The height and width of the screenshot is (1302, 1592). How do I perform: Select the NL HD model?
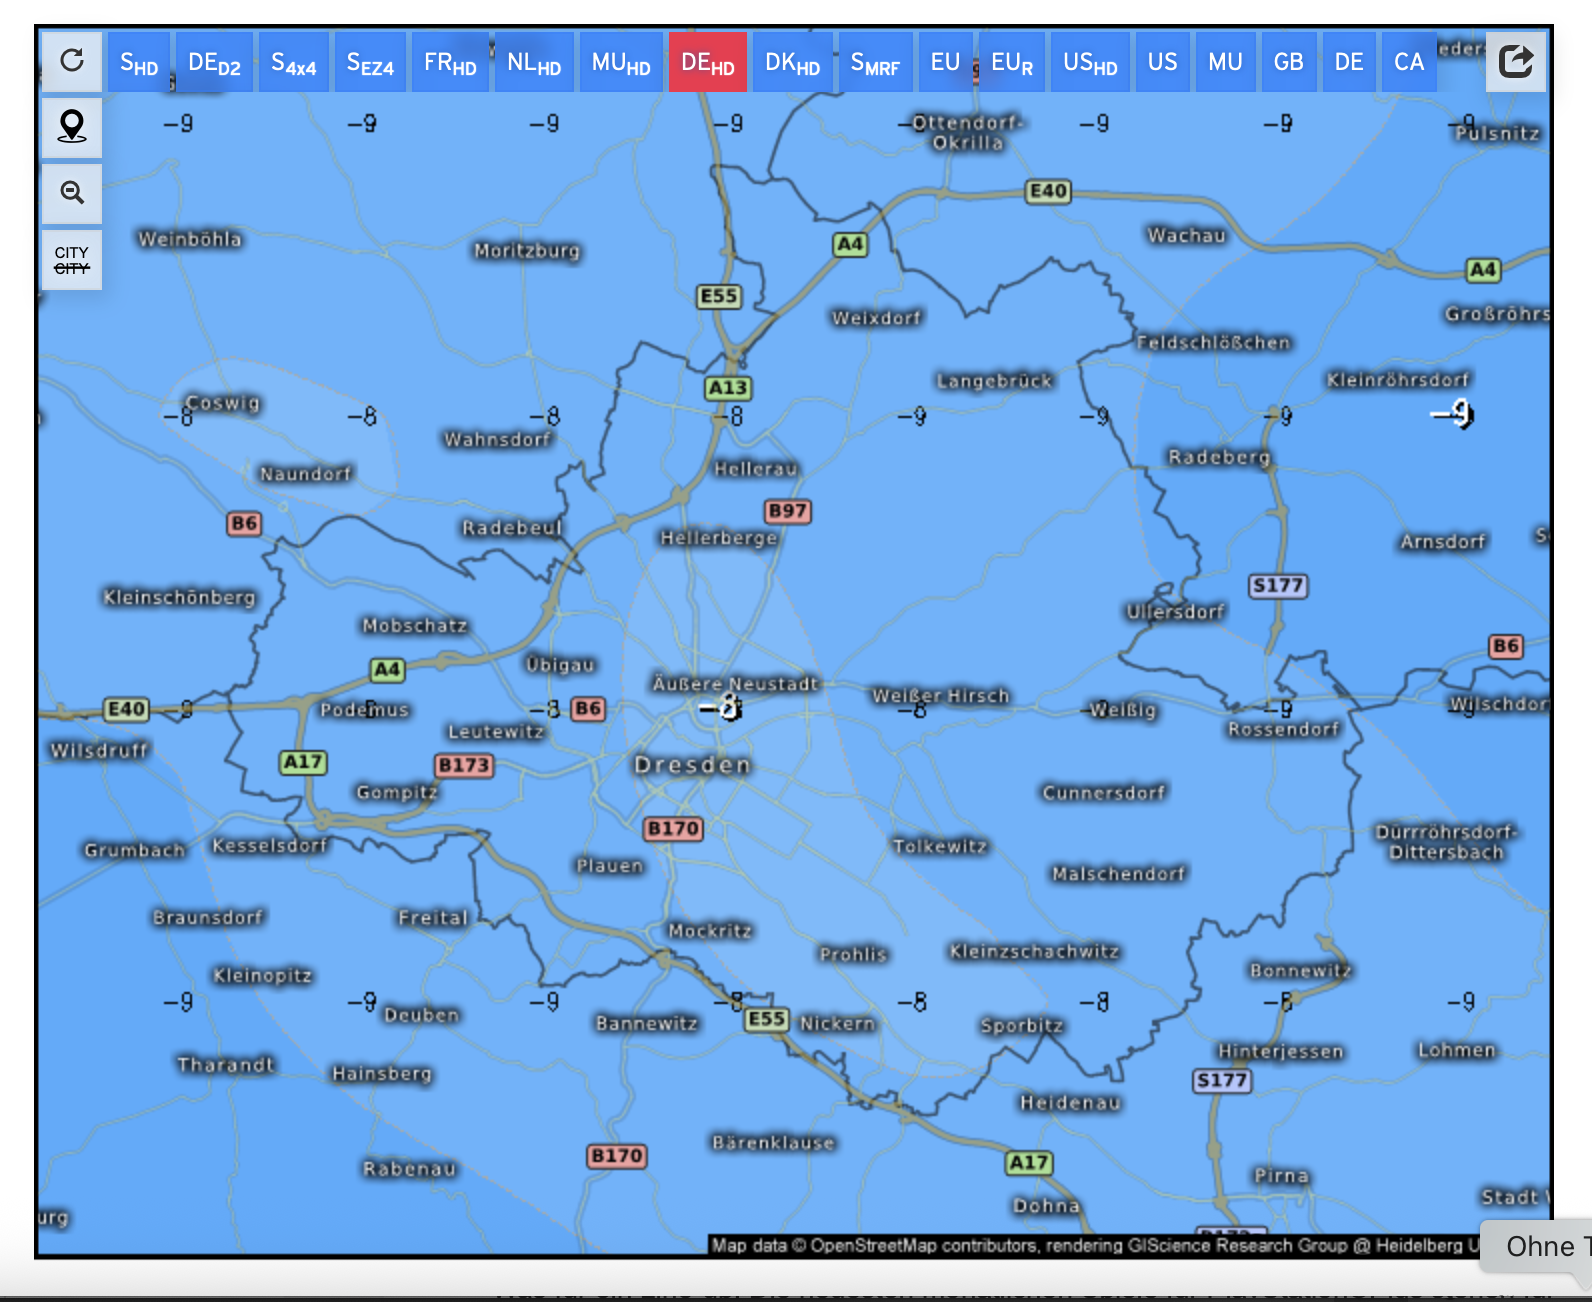[534, 63]
